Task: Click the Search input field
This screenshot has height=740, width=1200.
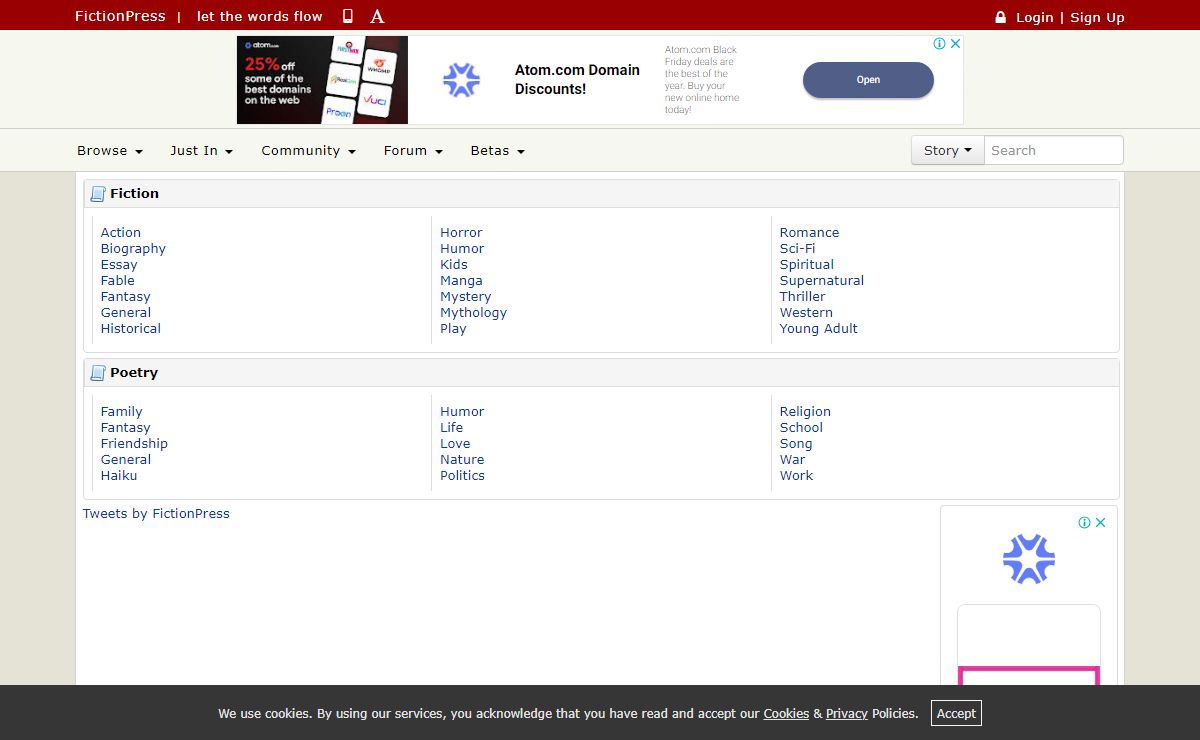Action: click(x=1053, y=151)
